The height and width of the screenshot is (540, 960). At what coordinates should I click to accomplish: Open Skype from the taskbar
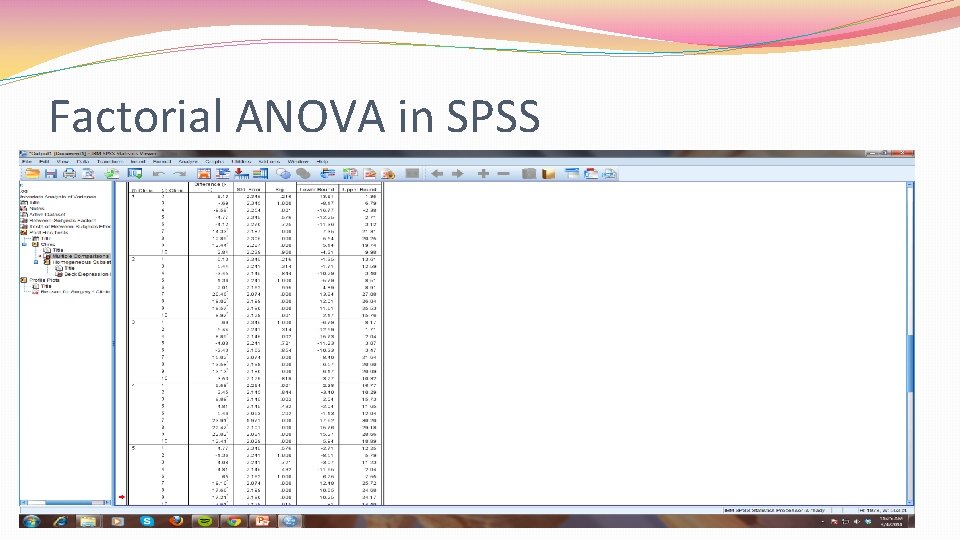147,521
